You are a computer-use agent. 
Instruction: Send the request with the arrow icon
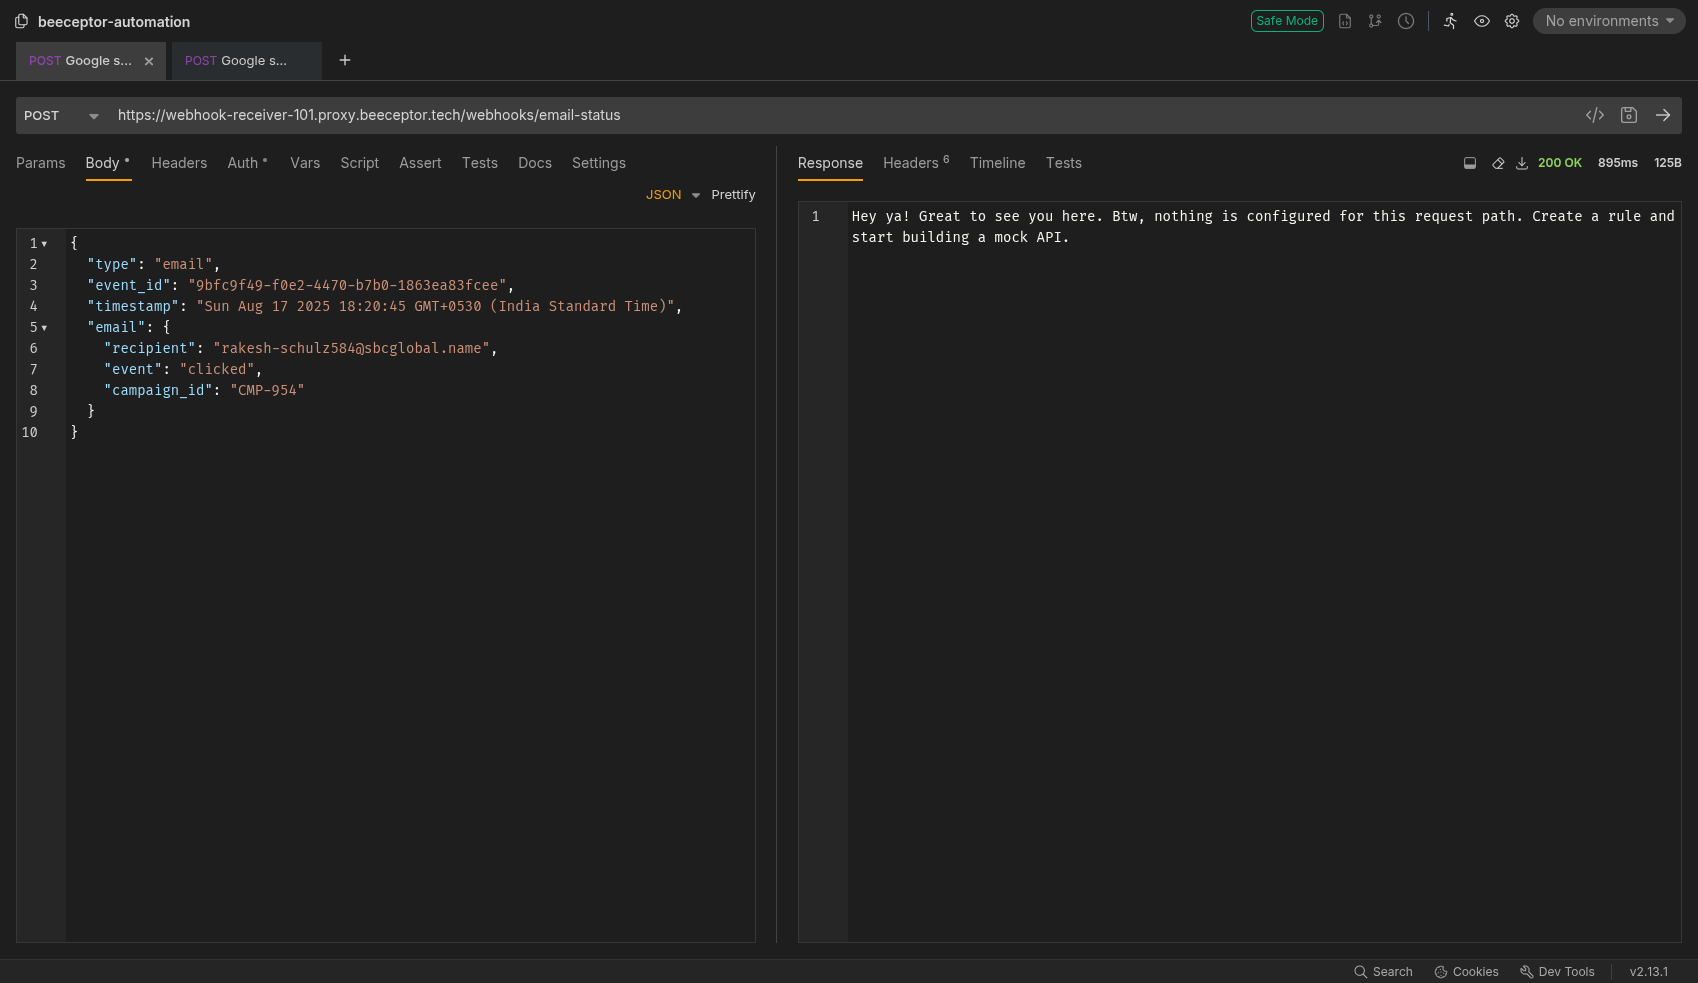coord(1663,115)
